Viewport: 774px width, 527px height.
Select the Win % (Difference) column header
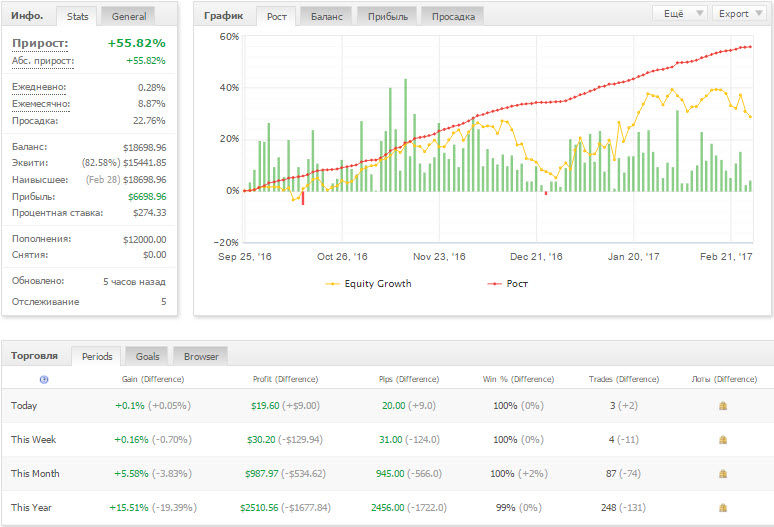pyautogui.click(x=518, y=379)
